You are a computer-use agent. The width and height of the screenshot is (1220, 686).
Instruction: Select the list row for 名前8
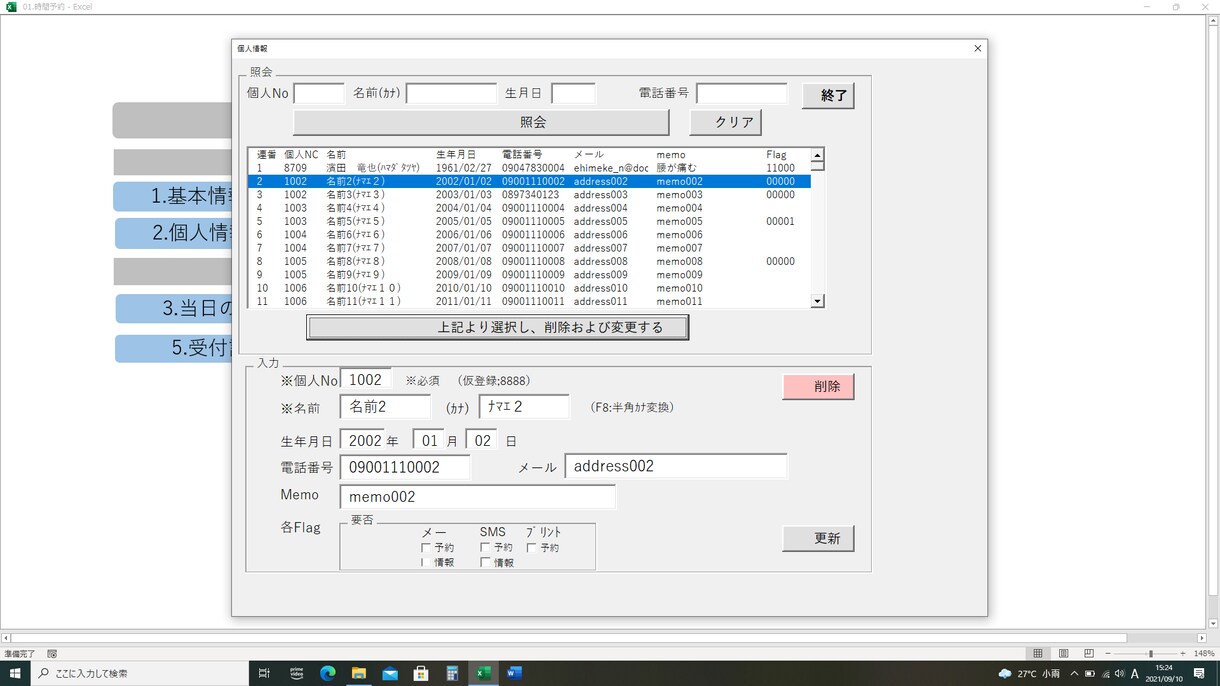click(529, 261)
